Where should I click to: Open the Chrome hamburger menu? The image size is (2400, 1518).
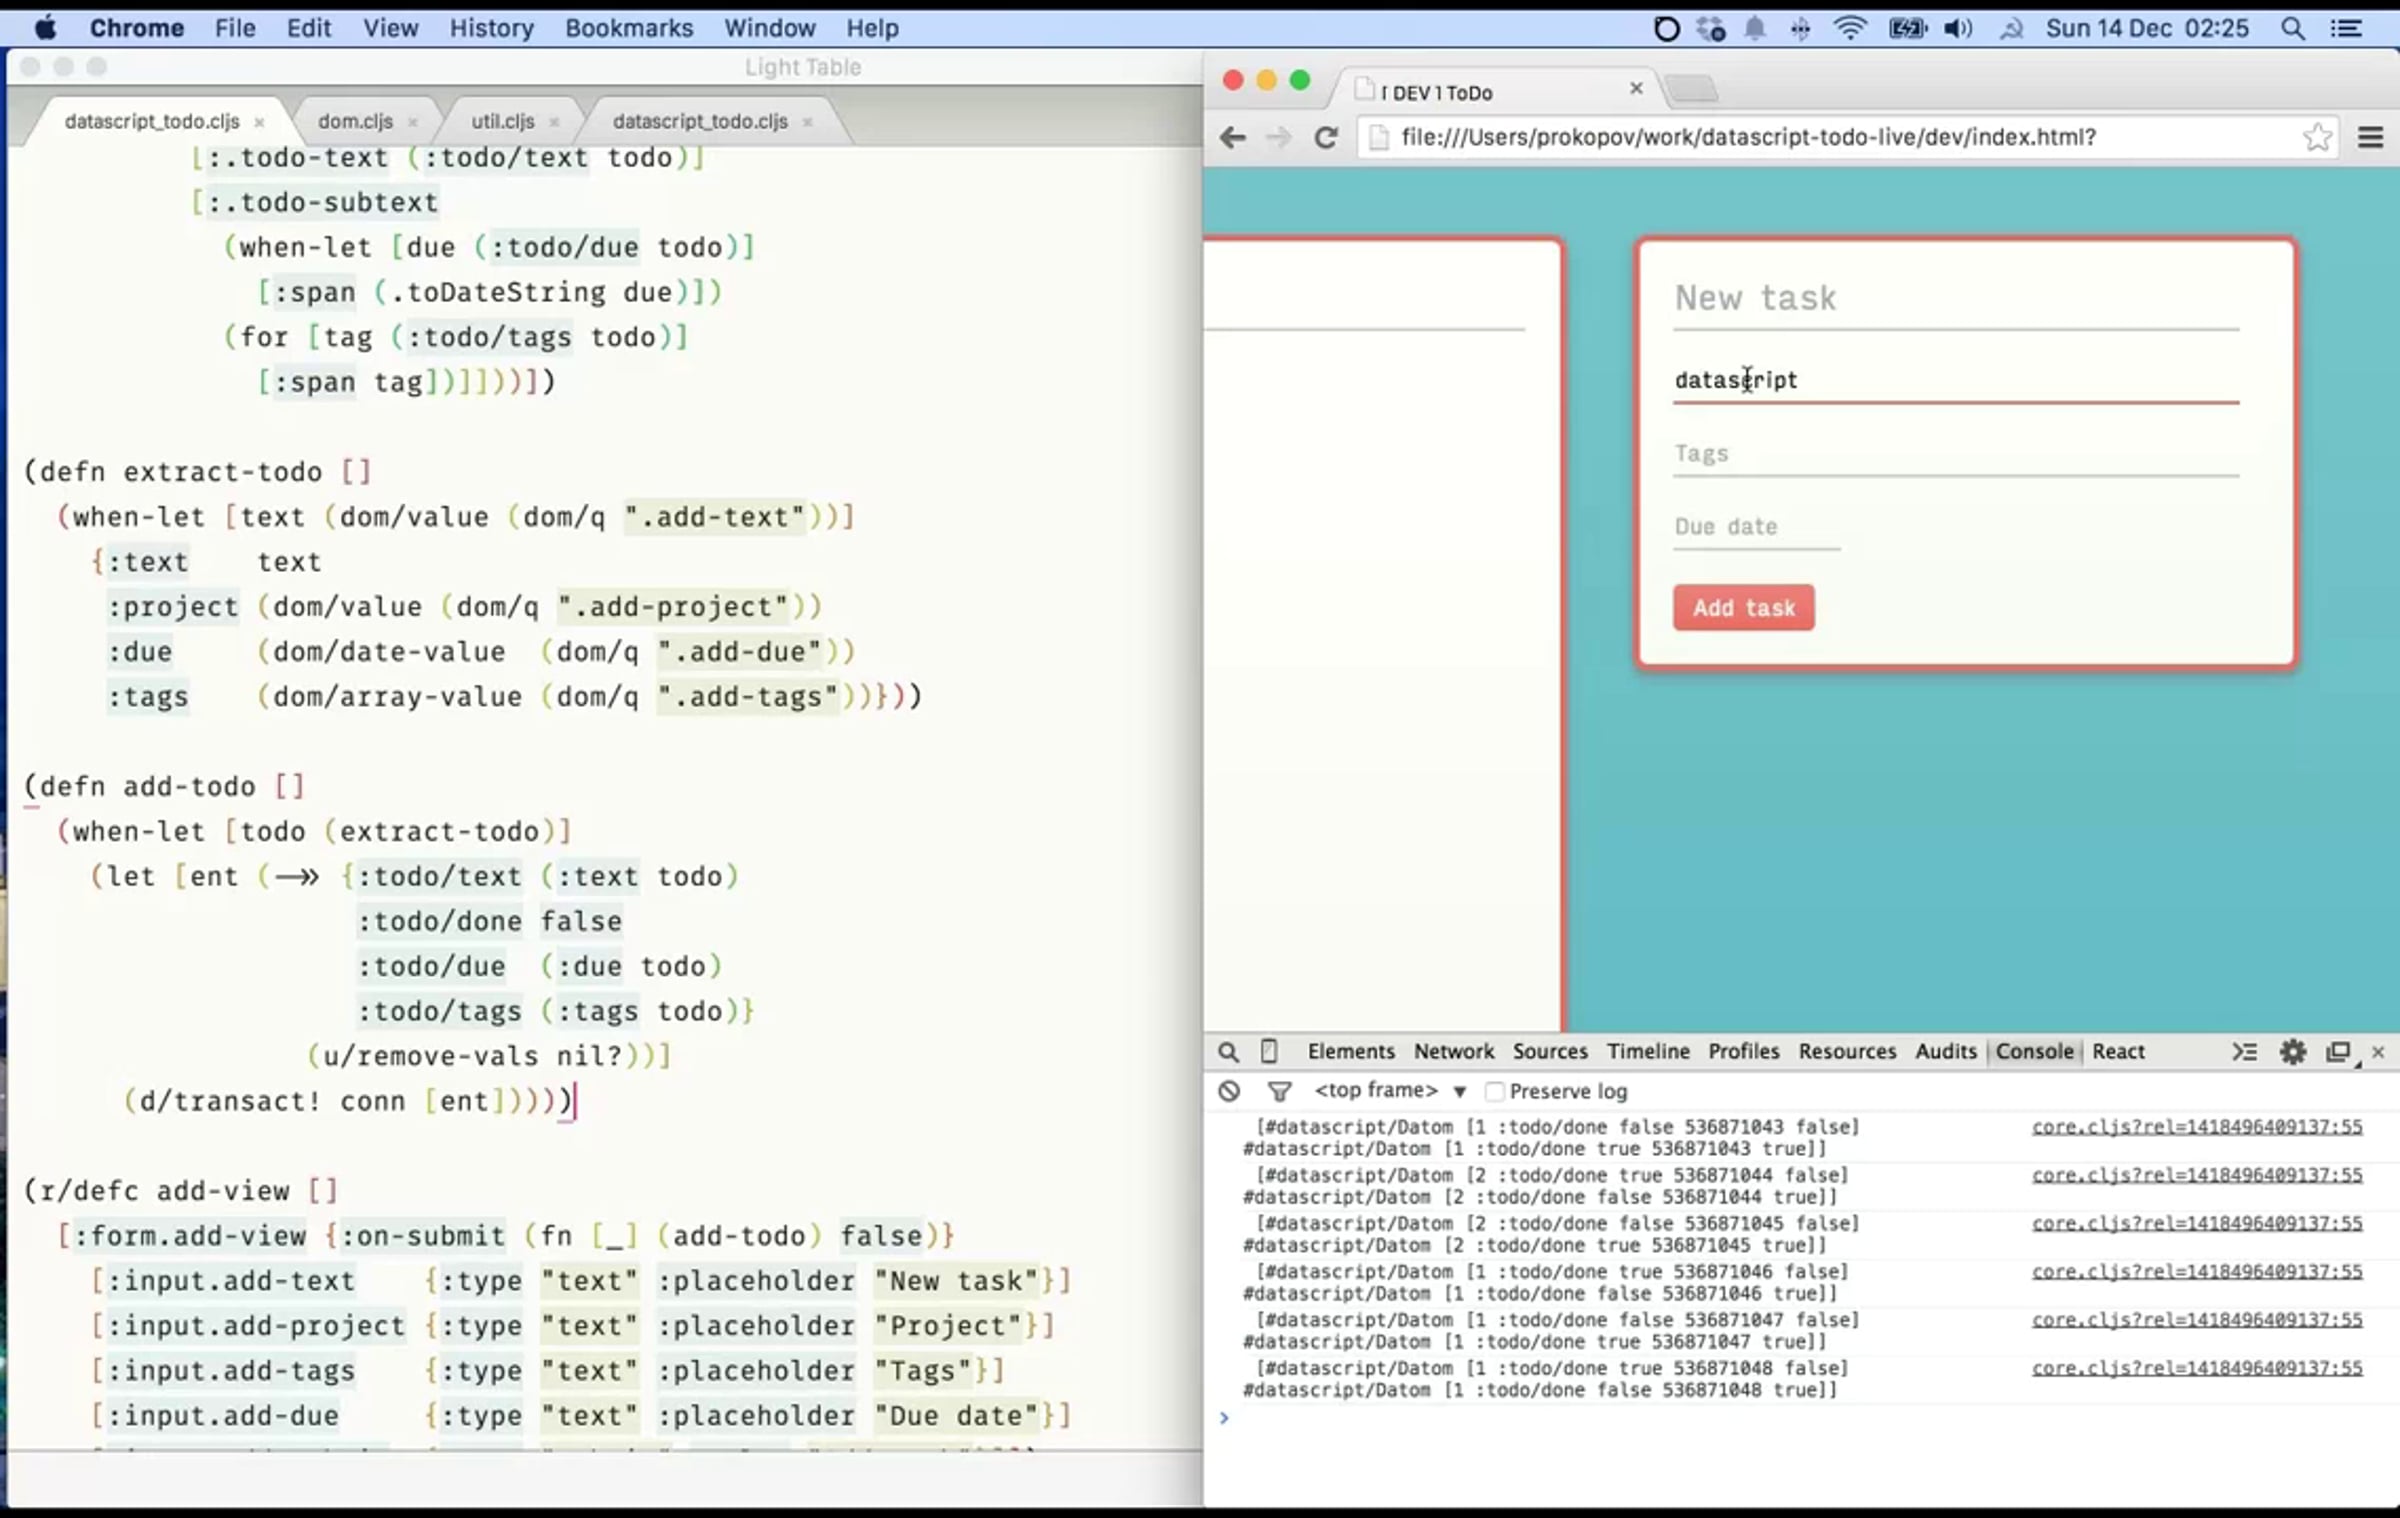[x=2371, y=137]
